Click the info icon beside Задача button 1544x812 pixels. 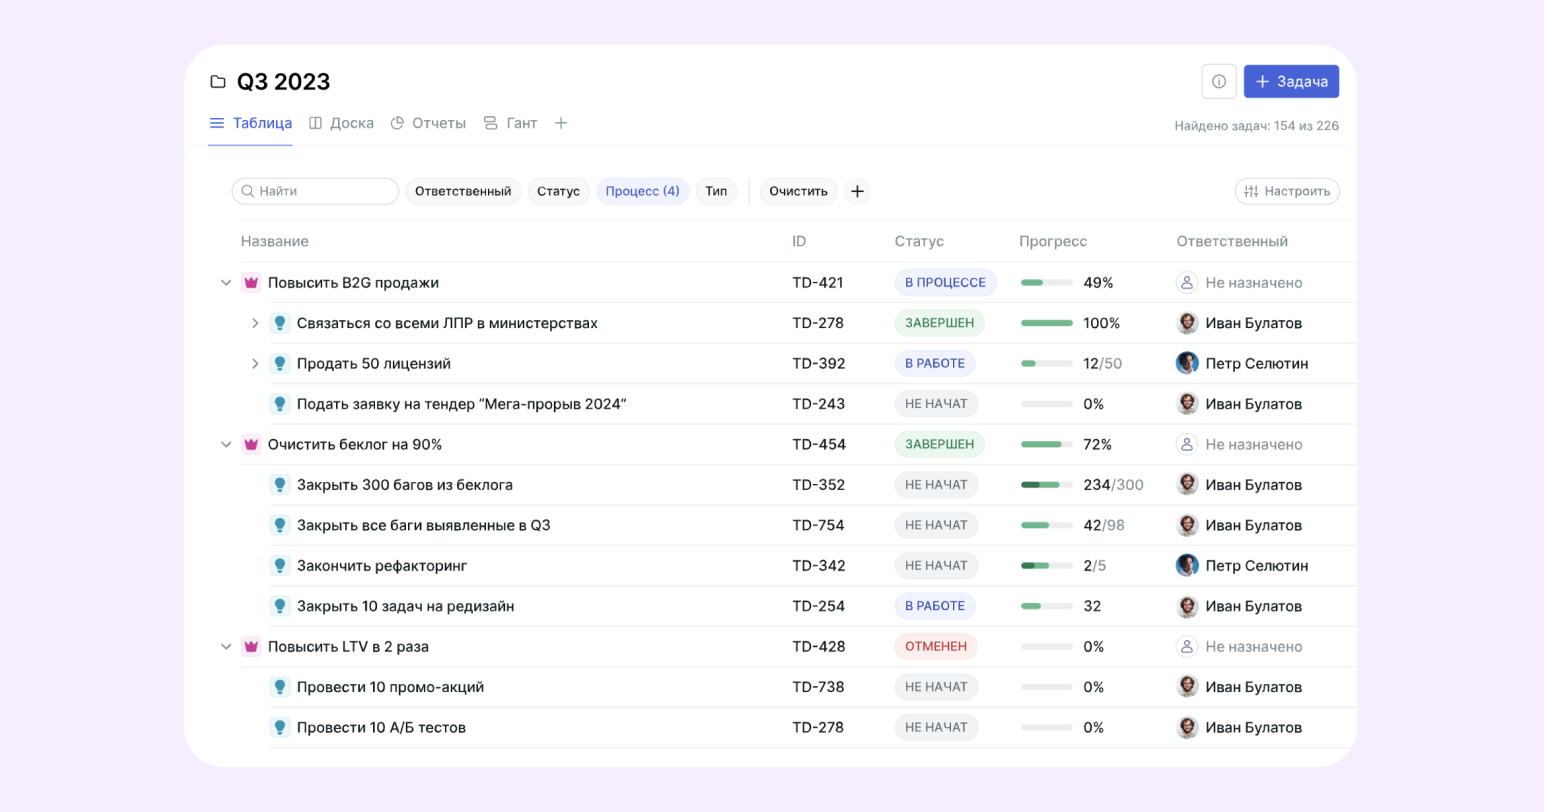coord(1218,82)
